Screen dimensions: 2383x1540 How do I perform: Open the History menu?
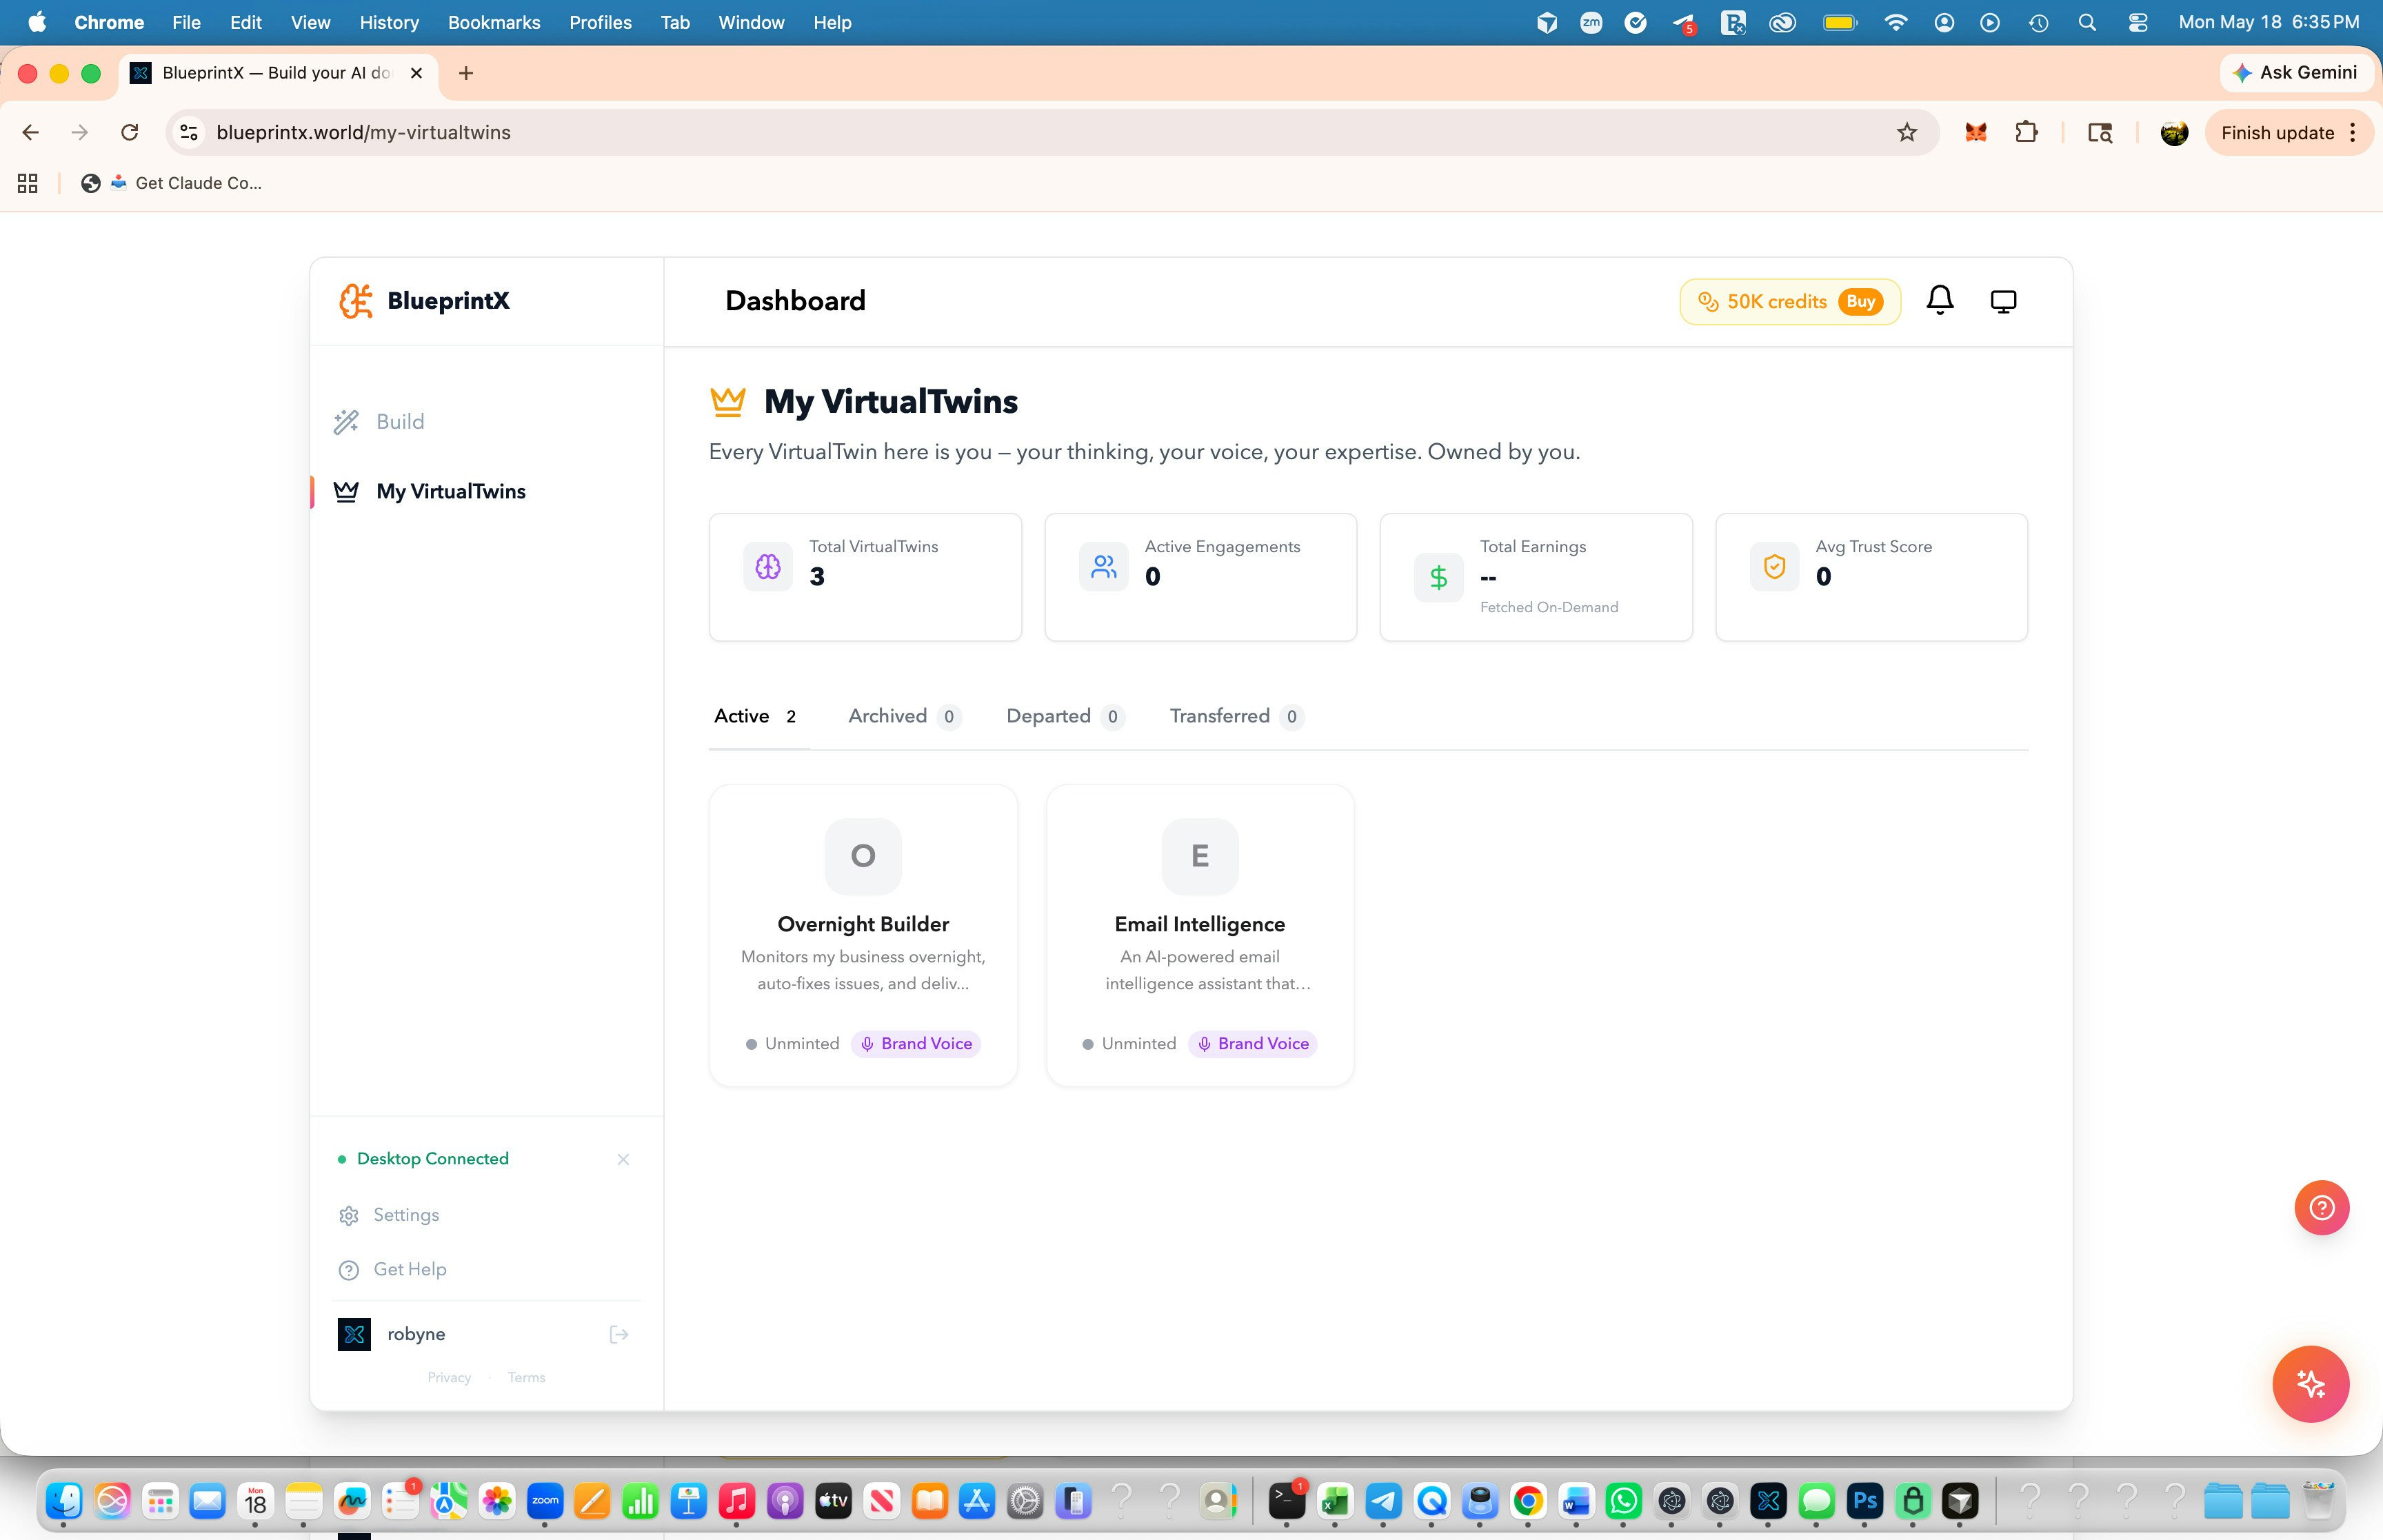coord(389,22)
